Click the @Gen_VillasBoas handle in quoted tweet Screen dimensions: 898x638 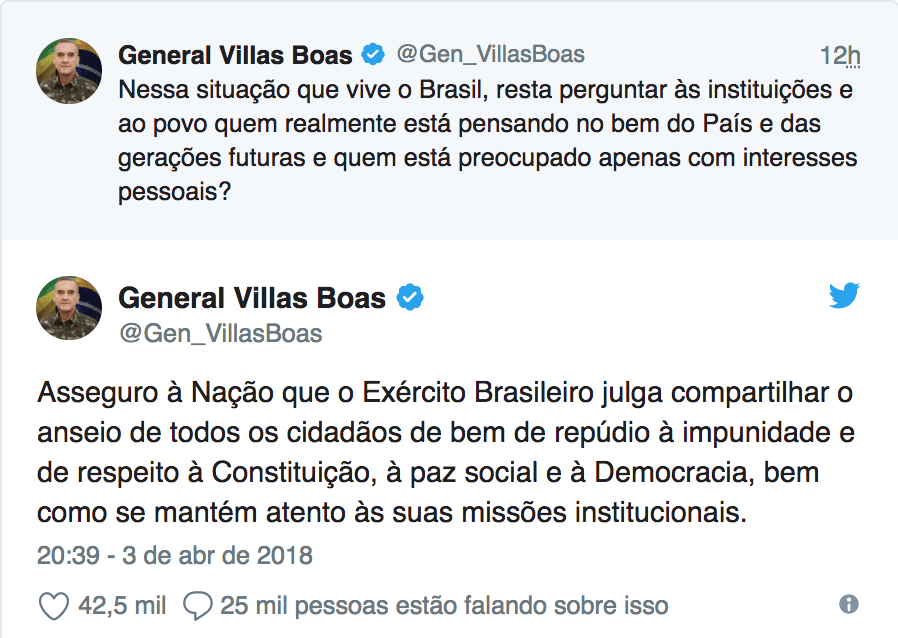pyautogui.click(x=490, y=54)
